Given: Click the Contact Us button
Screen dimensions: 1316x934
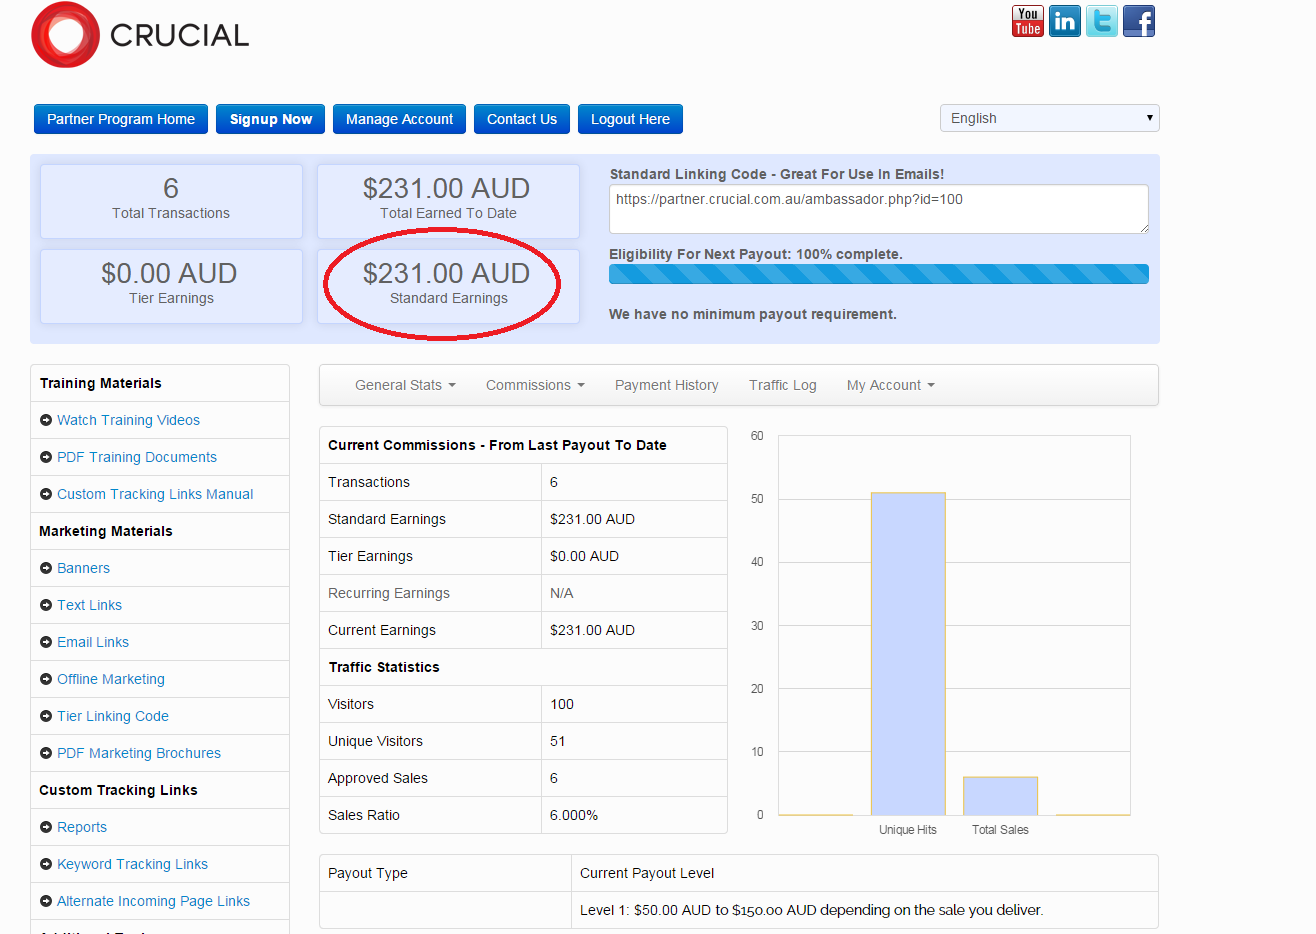Looking at the screenshot, I should (x=522, y=119).
